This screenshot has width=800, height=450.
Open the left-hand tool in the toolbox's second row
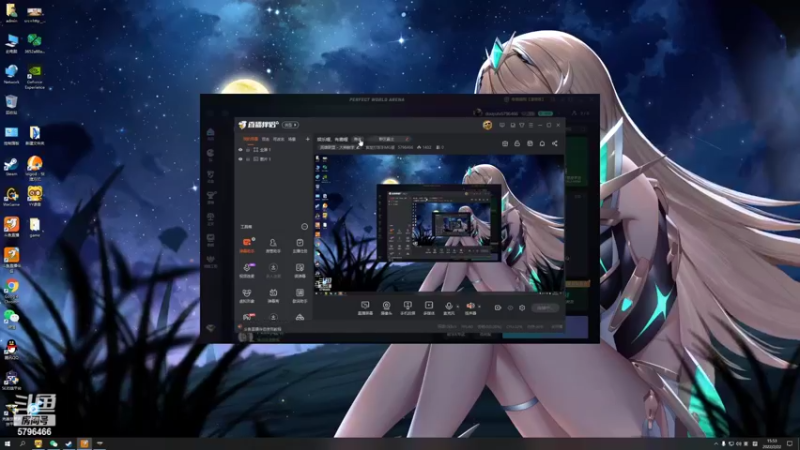pyautogui.click(x=247, y=270)
